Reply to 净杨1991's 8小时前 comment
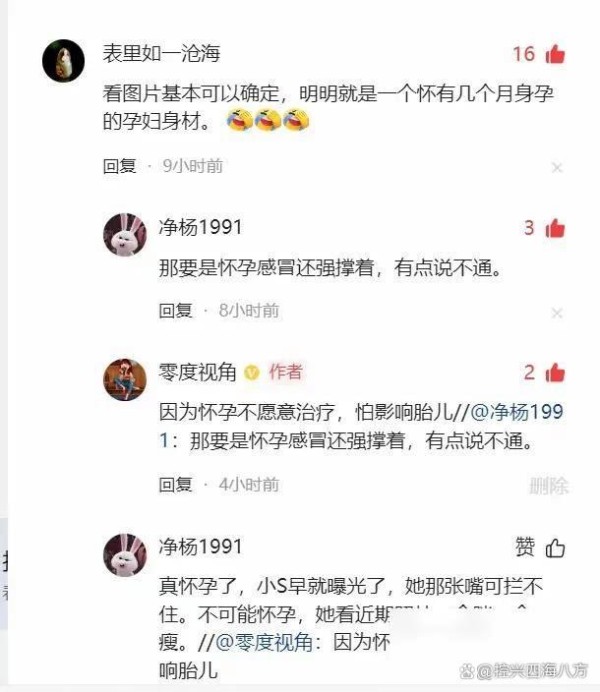 176,311
